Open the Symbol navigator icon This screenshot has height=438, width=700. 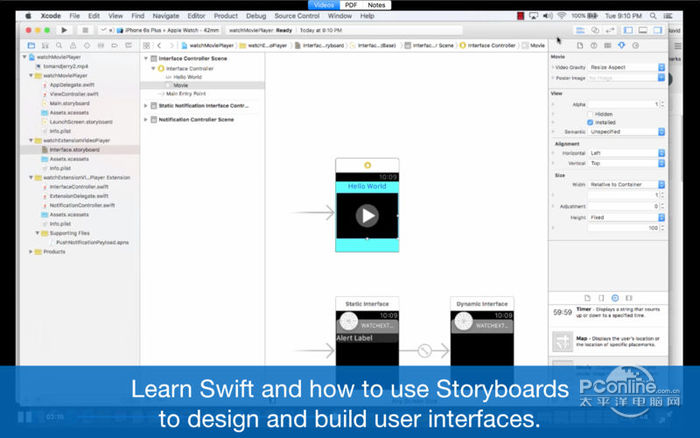pos(45,46)
